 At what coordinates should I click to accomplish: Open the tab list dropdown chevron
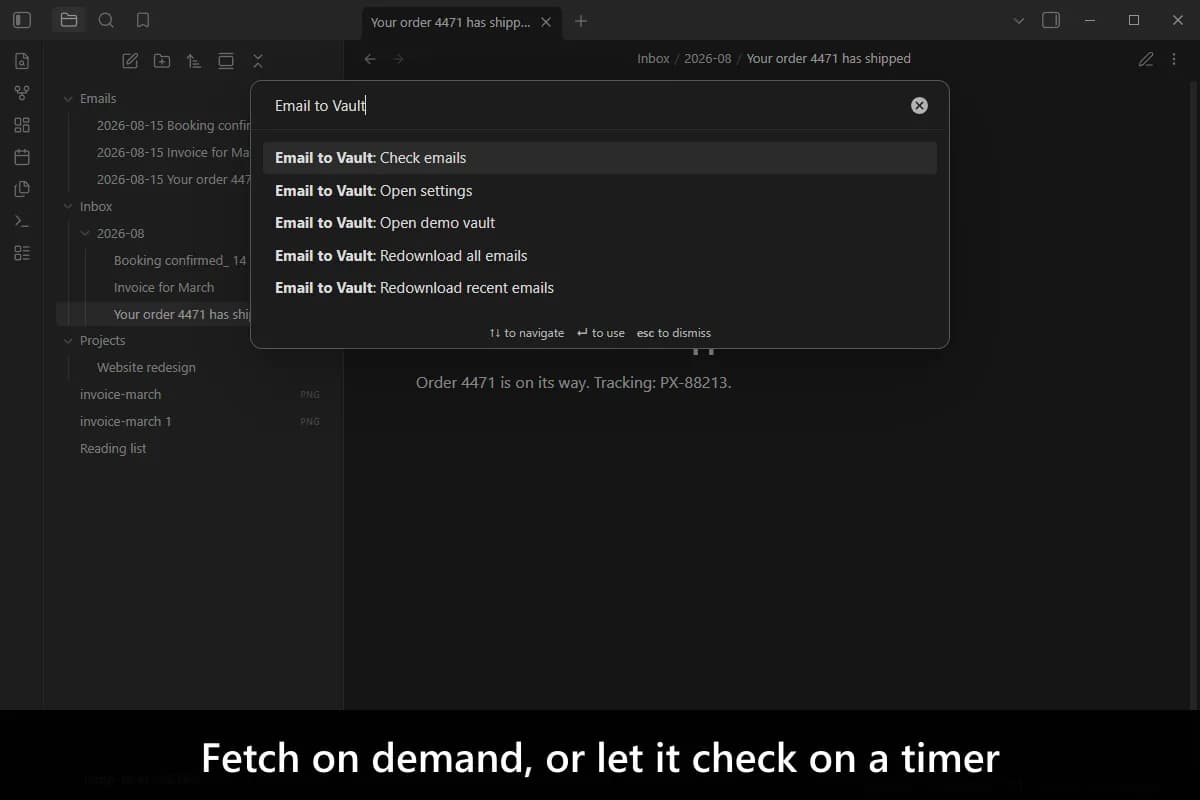point(1019,20)
